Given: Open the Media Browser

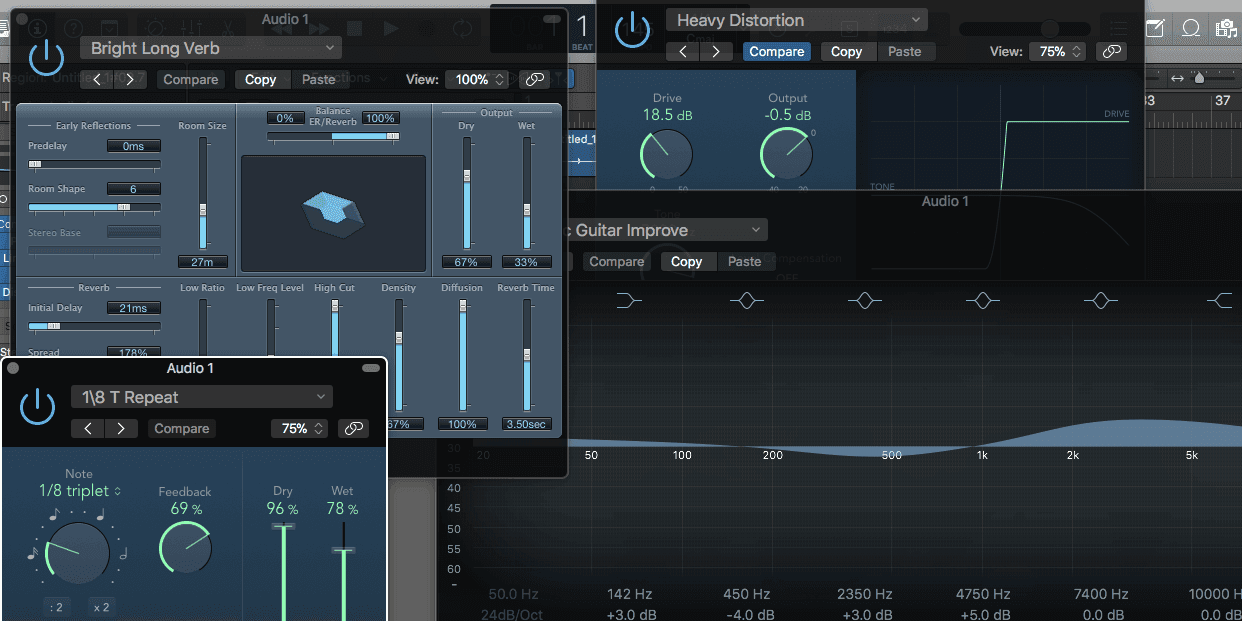Looking at the screenshot, I should click(1228, 28).
